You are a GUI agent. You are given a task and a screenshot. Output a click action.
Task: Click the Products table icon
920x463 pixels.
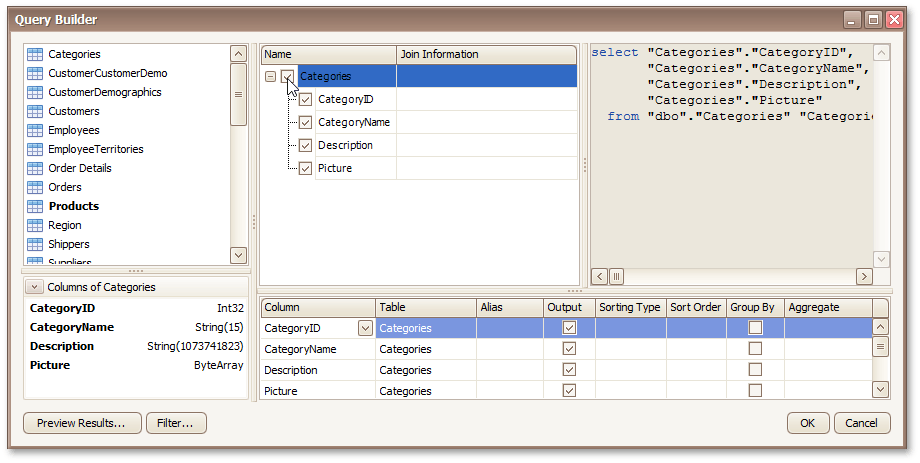[35, 206]
